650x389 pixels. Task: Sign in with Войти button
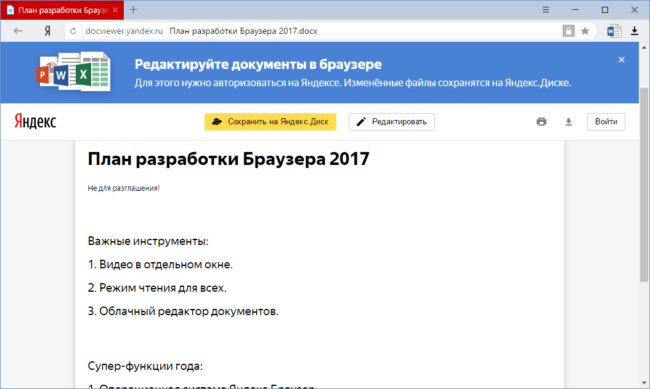[606, 122]
